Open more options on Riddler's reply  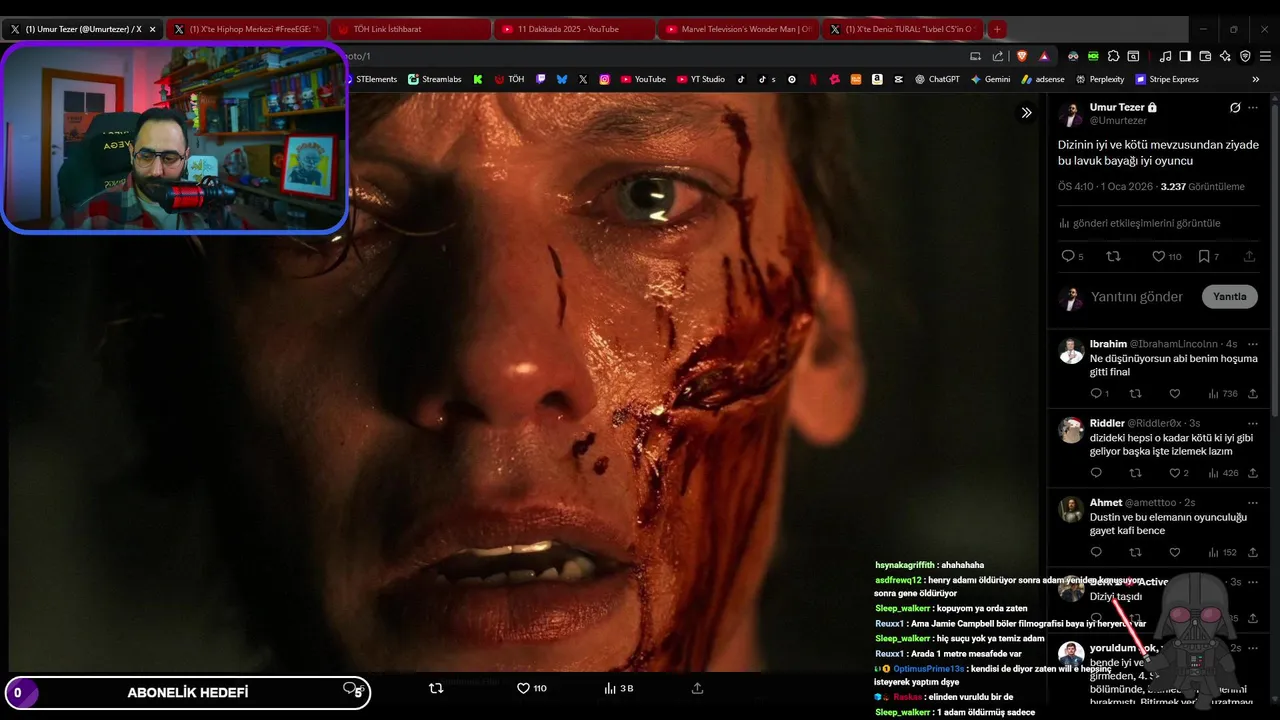[1253, 423]
